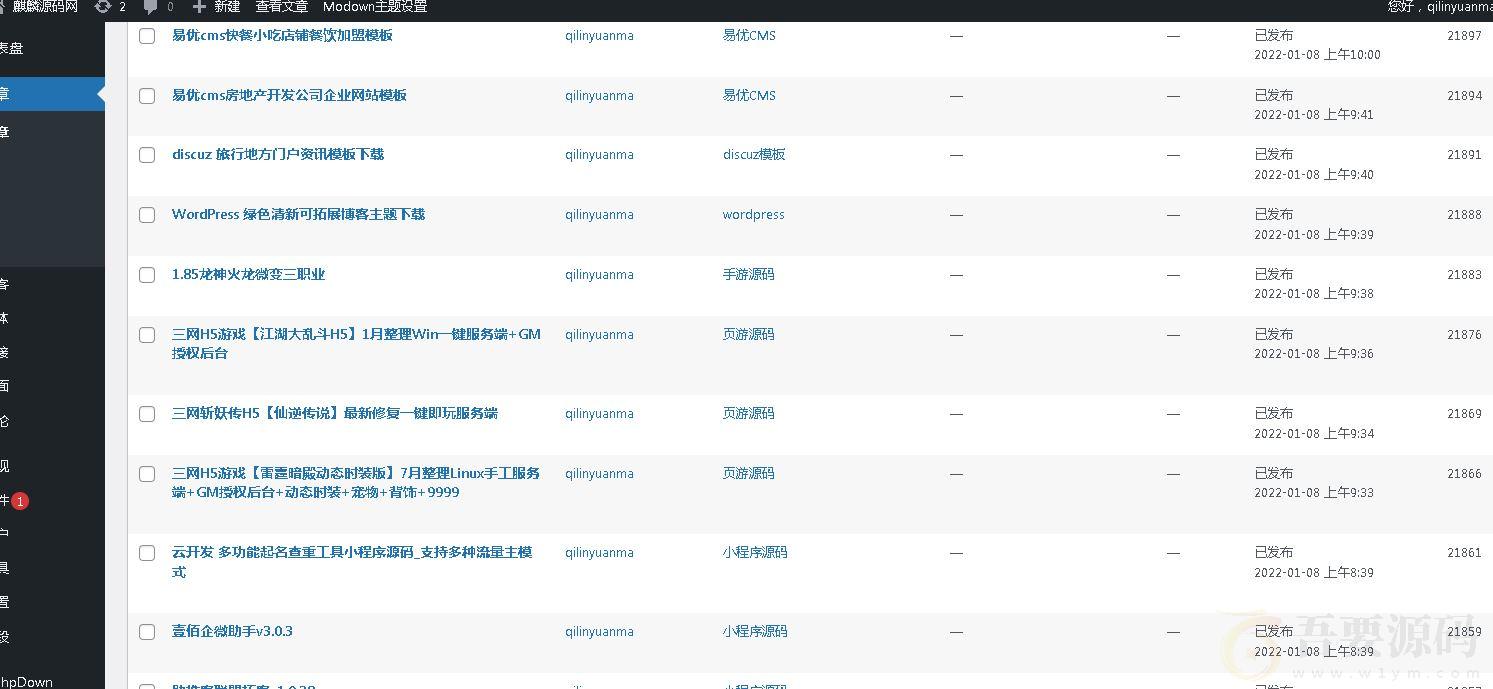Click the post ID 21883
The image size is (1493, 689).
click(1464, 274)
